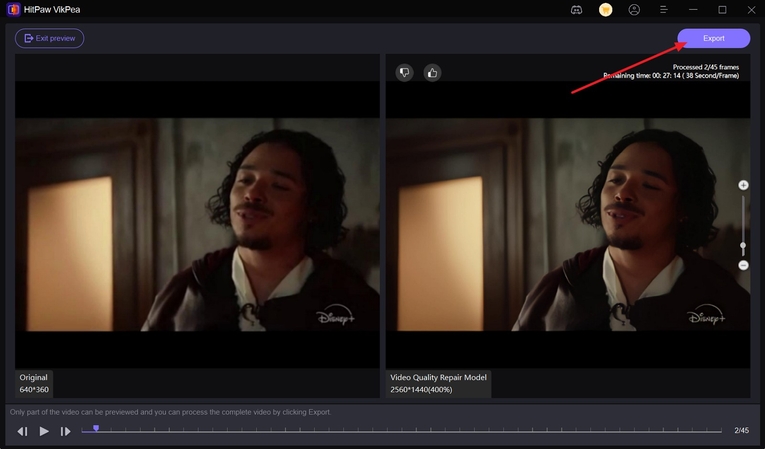Viewport: 765px width, 449px height.
Task: Play the preview video
Action: pos(44,431)
